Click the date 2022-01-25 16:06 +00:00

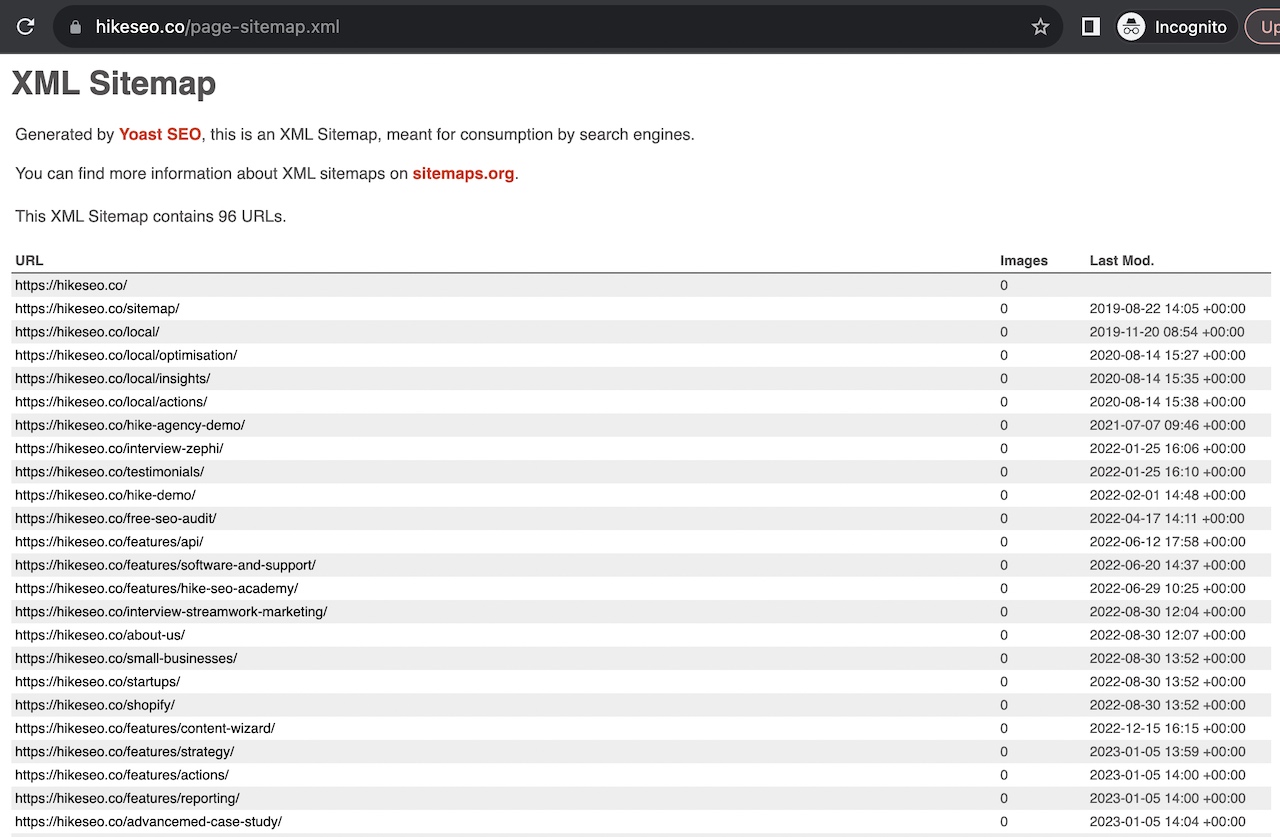pyautogui.click(x=1167, y=448)
